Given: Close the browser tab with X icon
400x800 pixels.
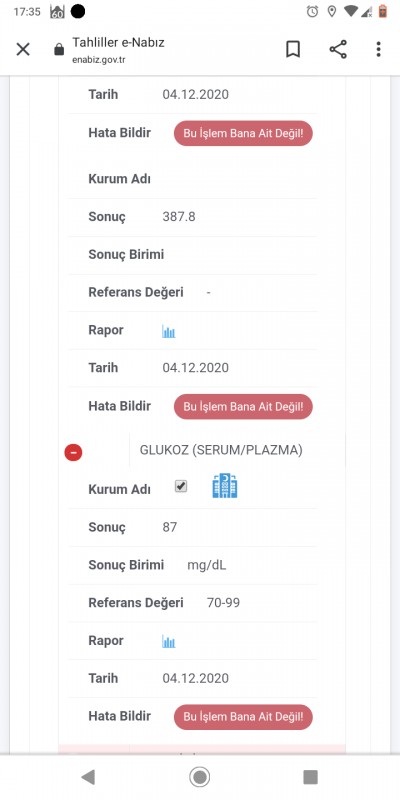Looking at the screenshot, I should 23,49.
